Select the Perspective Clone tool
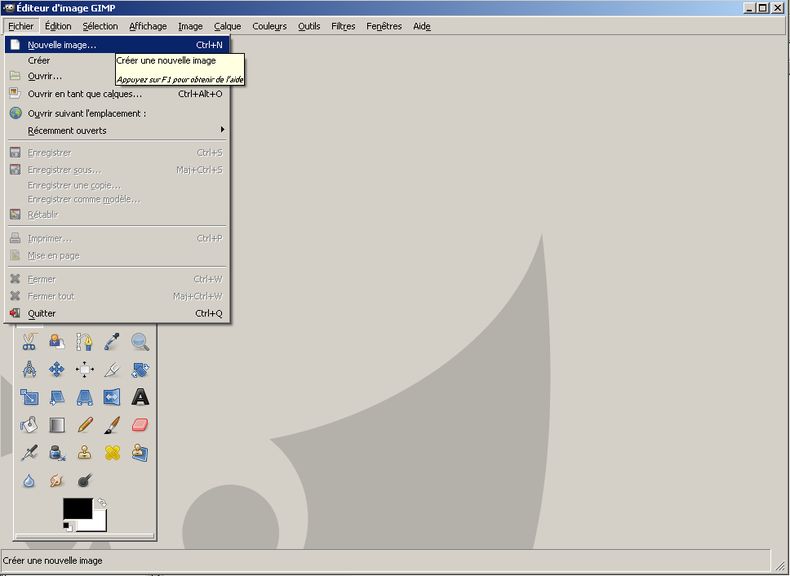 (140, 453)
